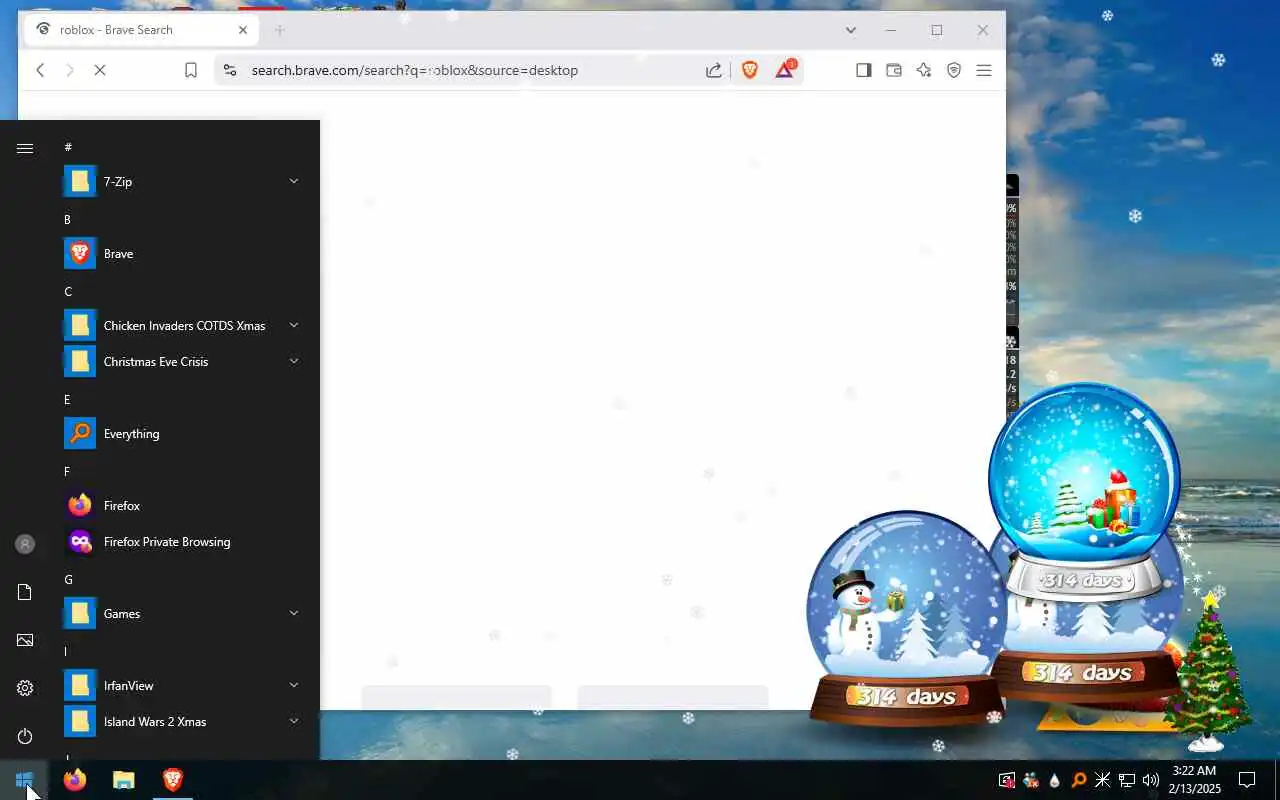Click the # section header

(x=68, y=147)
